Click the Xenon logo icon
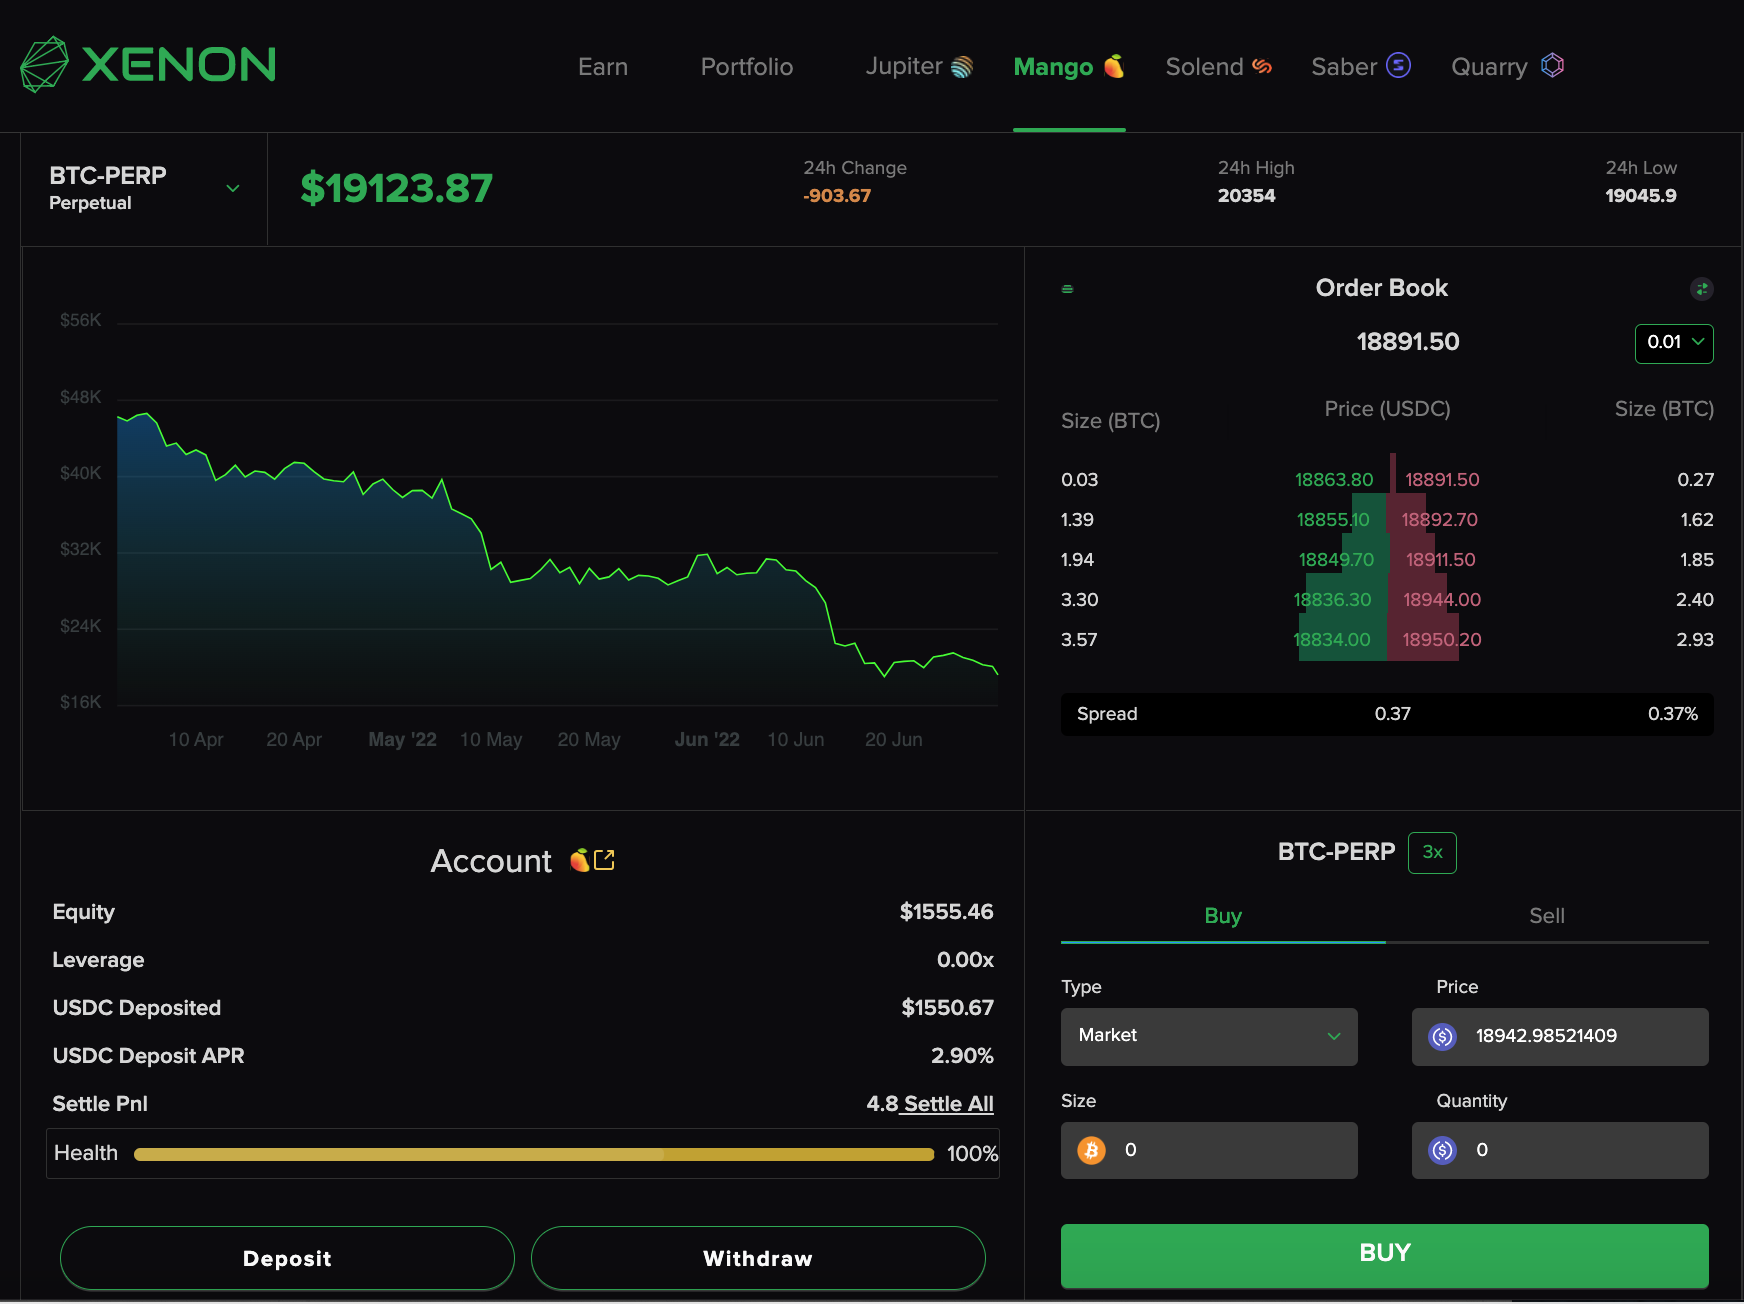This screenshot has width=1744, height=1304. [x=44, y=65]
